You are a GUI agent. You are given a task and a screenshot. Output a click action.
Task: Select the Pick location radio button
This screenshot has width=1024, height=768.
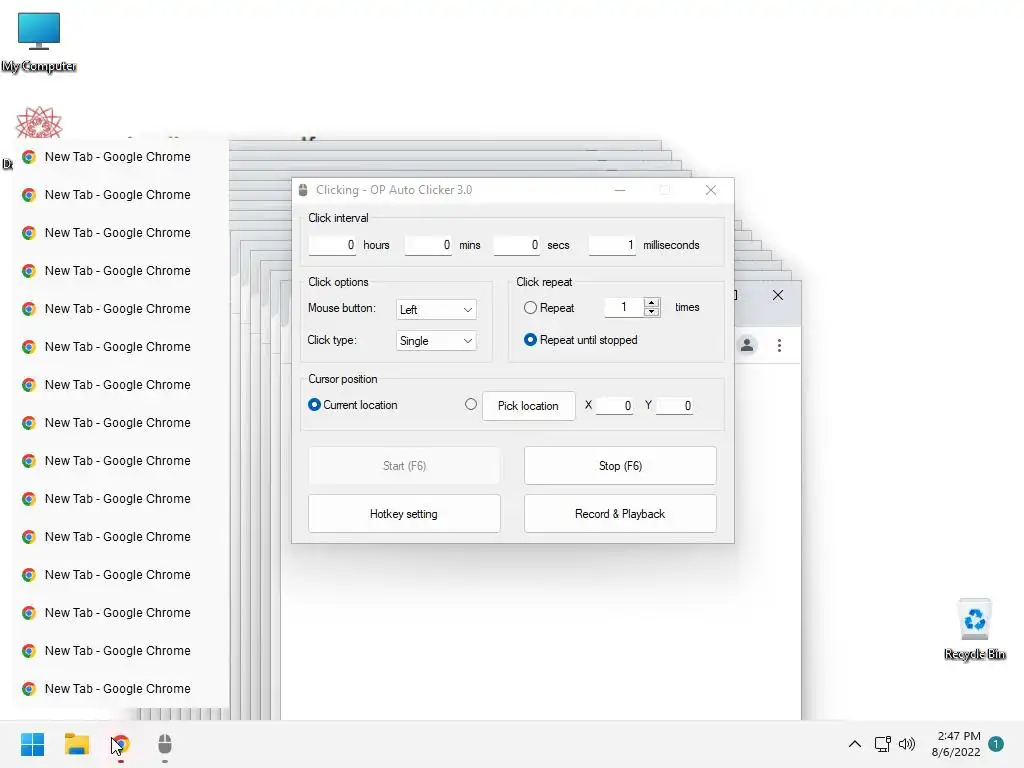(x=471, y=404)
